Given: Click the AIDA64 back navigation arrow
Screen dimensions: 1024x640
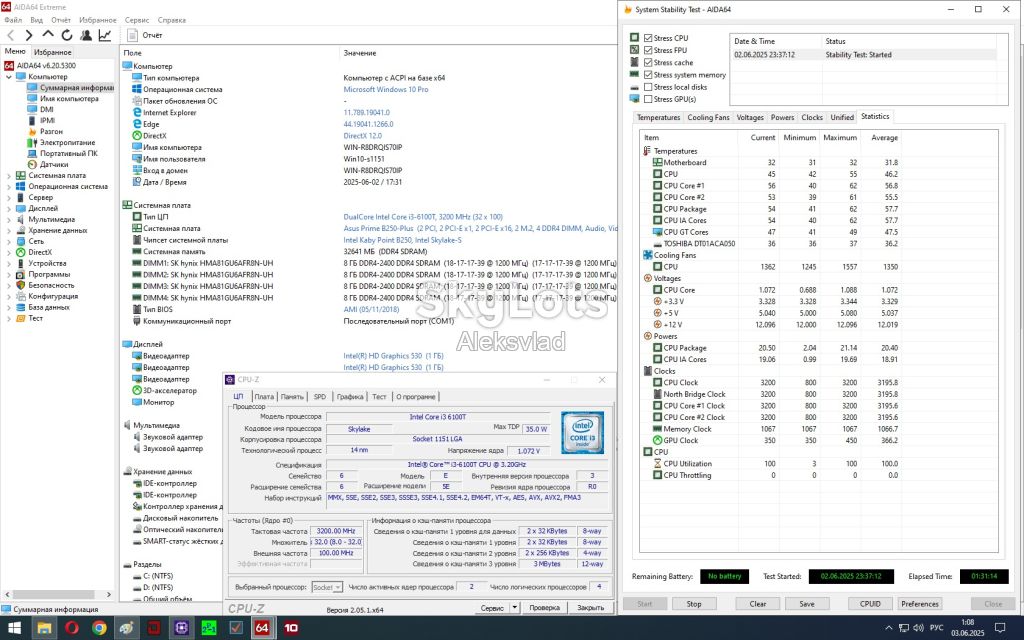Looking at the screenshot, I should pyautogui.click(x=10, y=35).
